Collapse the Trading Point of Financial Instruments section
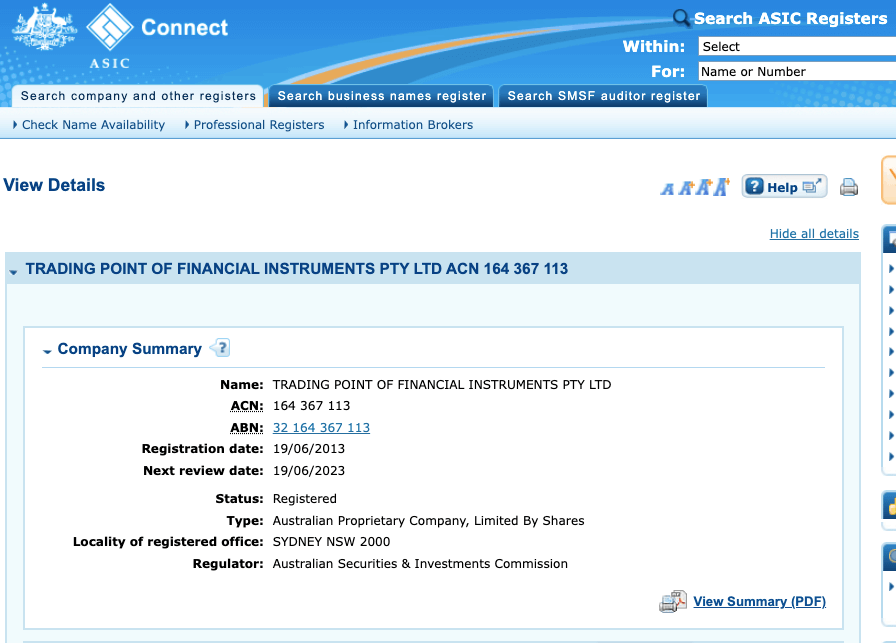Image resolution: width=896 pixels, height=643 pixels. coord(13,271)
